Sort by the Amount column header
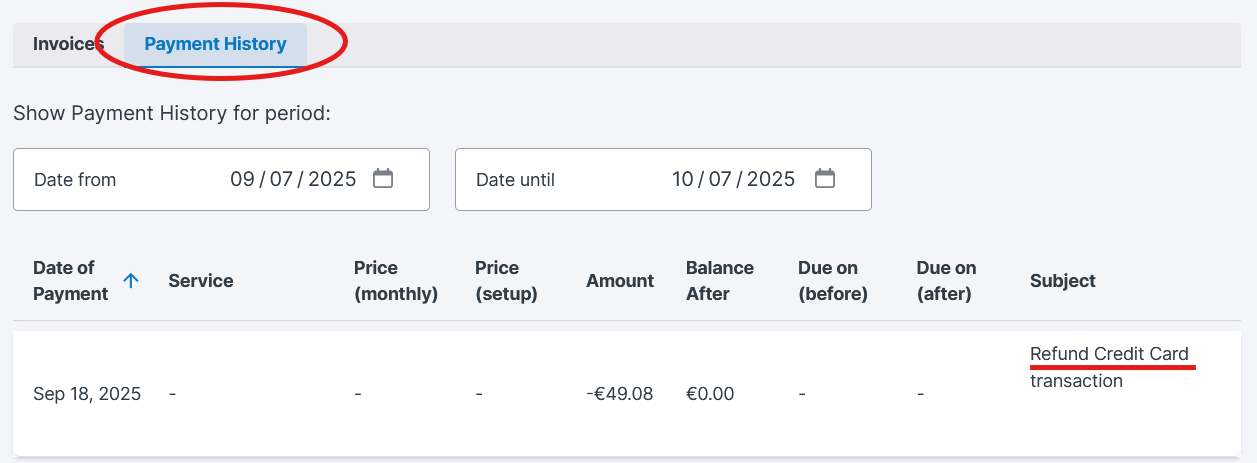This screenshot has width=1257, height=463. 620,281
